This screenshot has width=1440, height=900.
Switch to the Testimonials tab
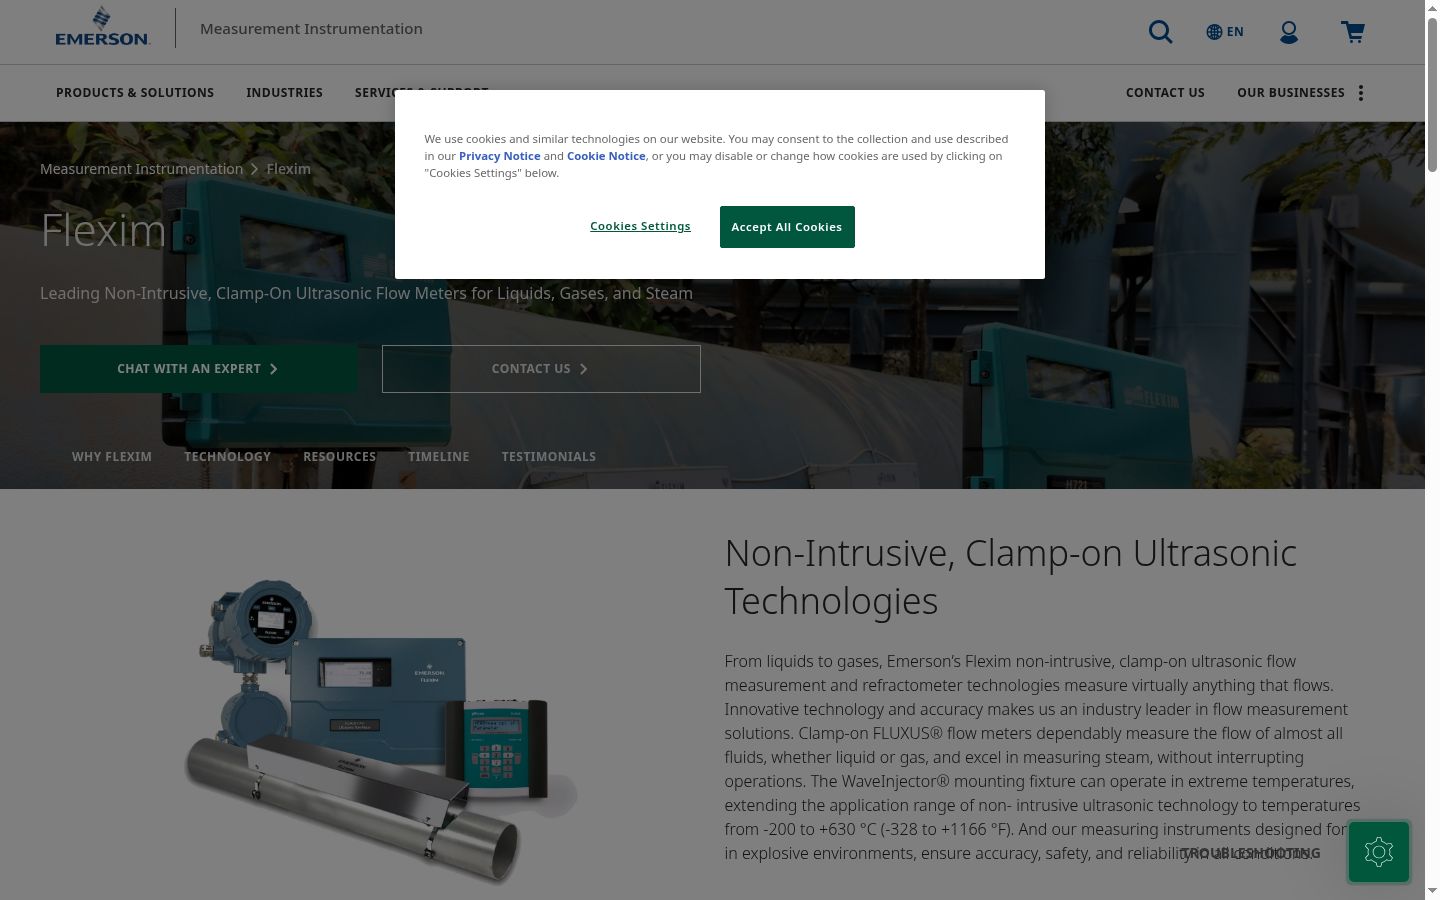click(549, 457)
